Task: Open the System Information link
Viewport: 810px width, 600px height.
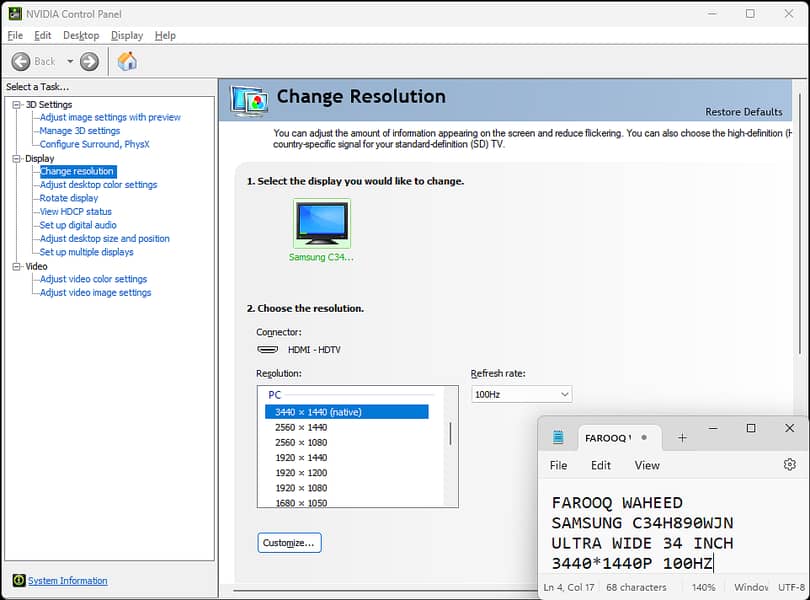Action: [68, 580]
